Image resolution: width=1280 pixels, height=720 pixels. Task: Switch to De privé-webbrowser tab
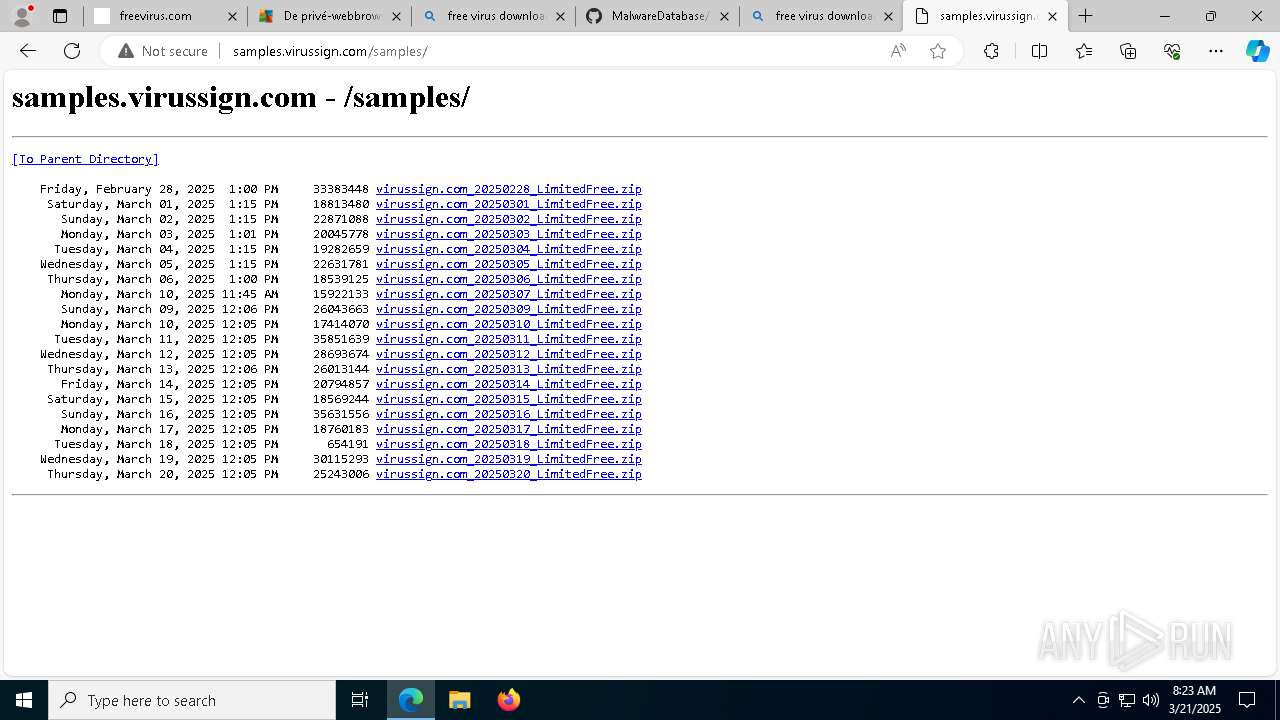point(329,16)
